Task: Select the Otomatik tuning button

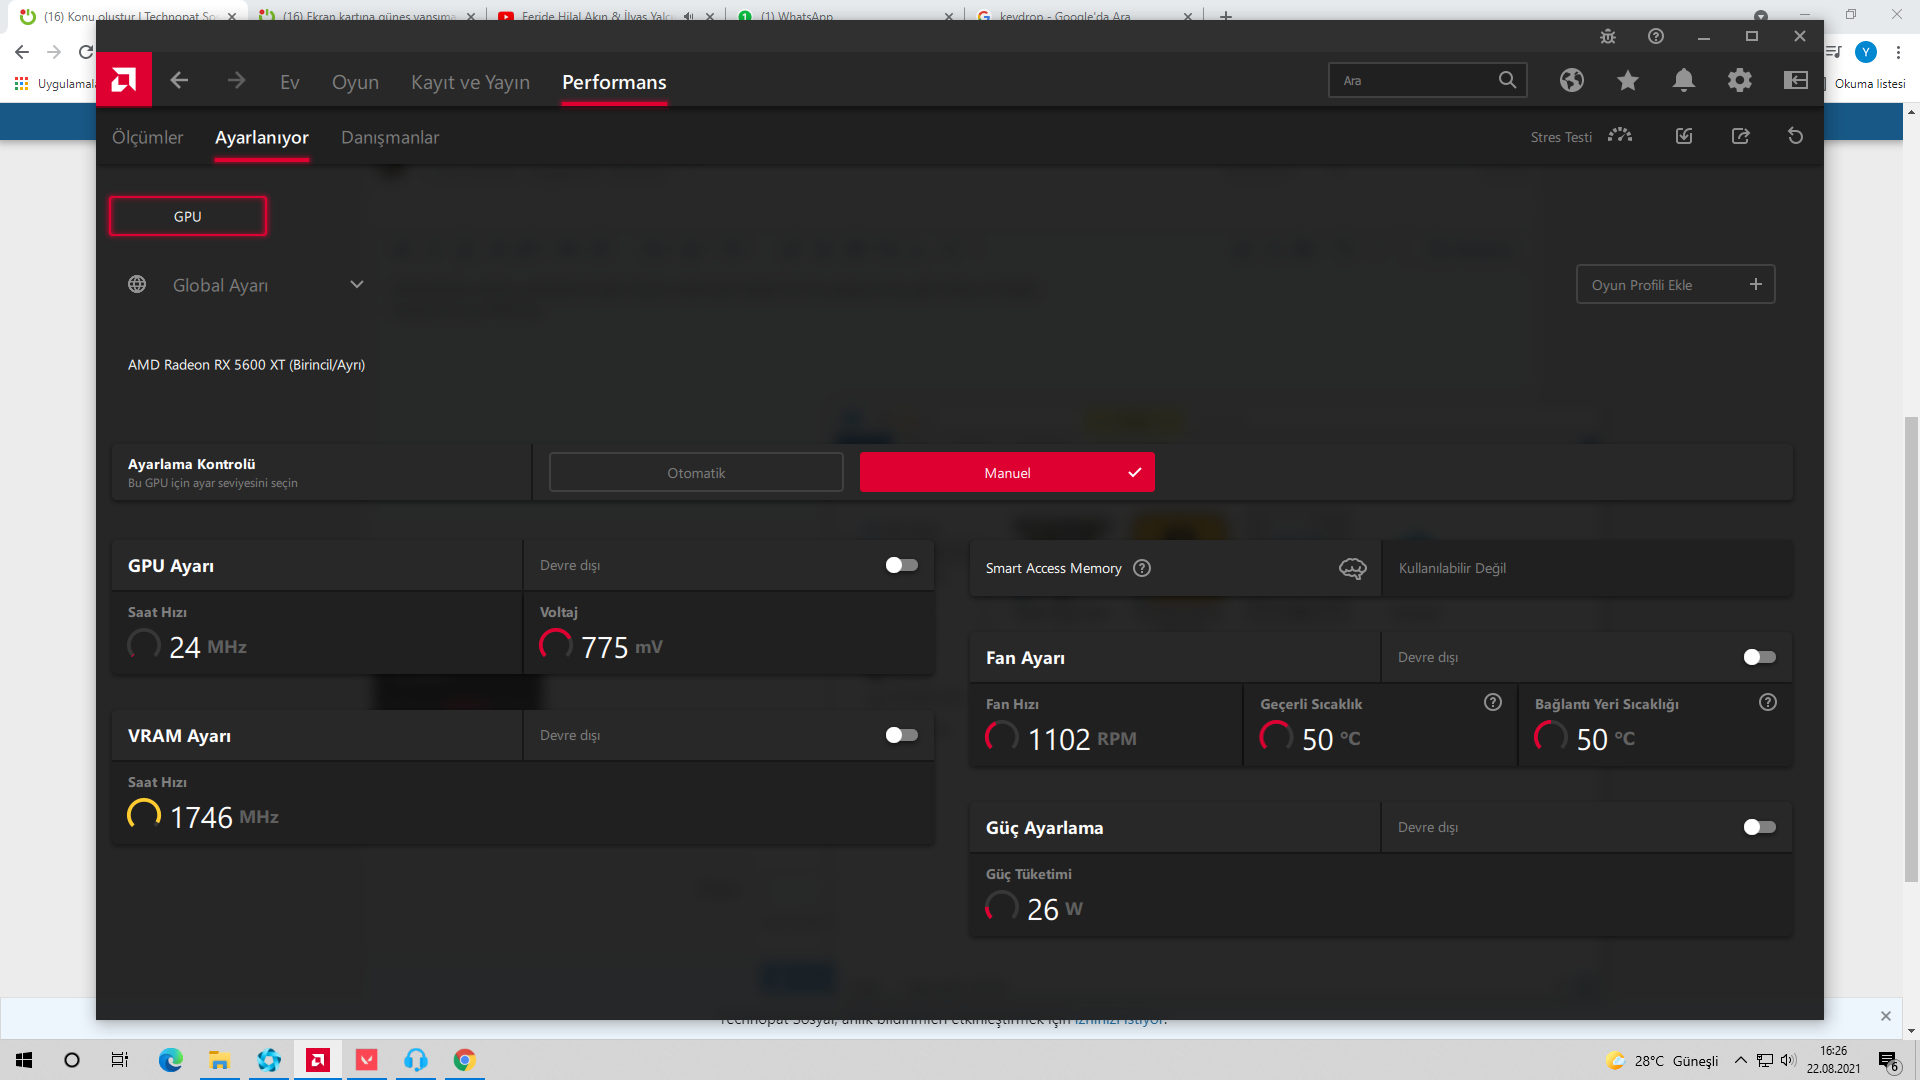Action: 696,473
